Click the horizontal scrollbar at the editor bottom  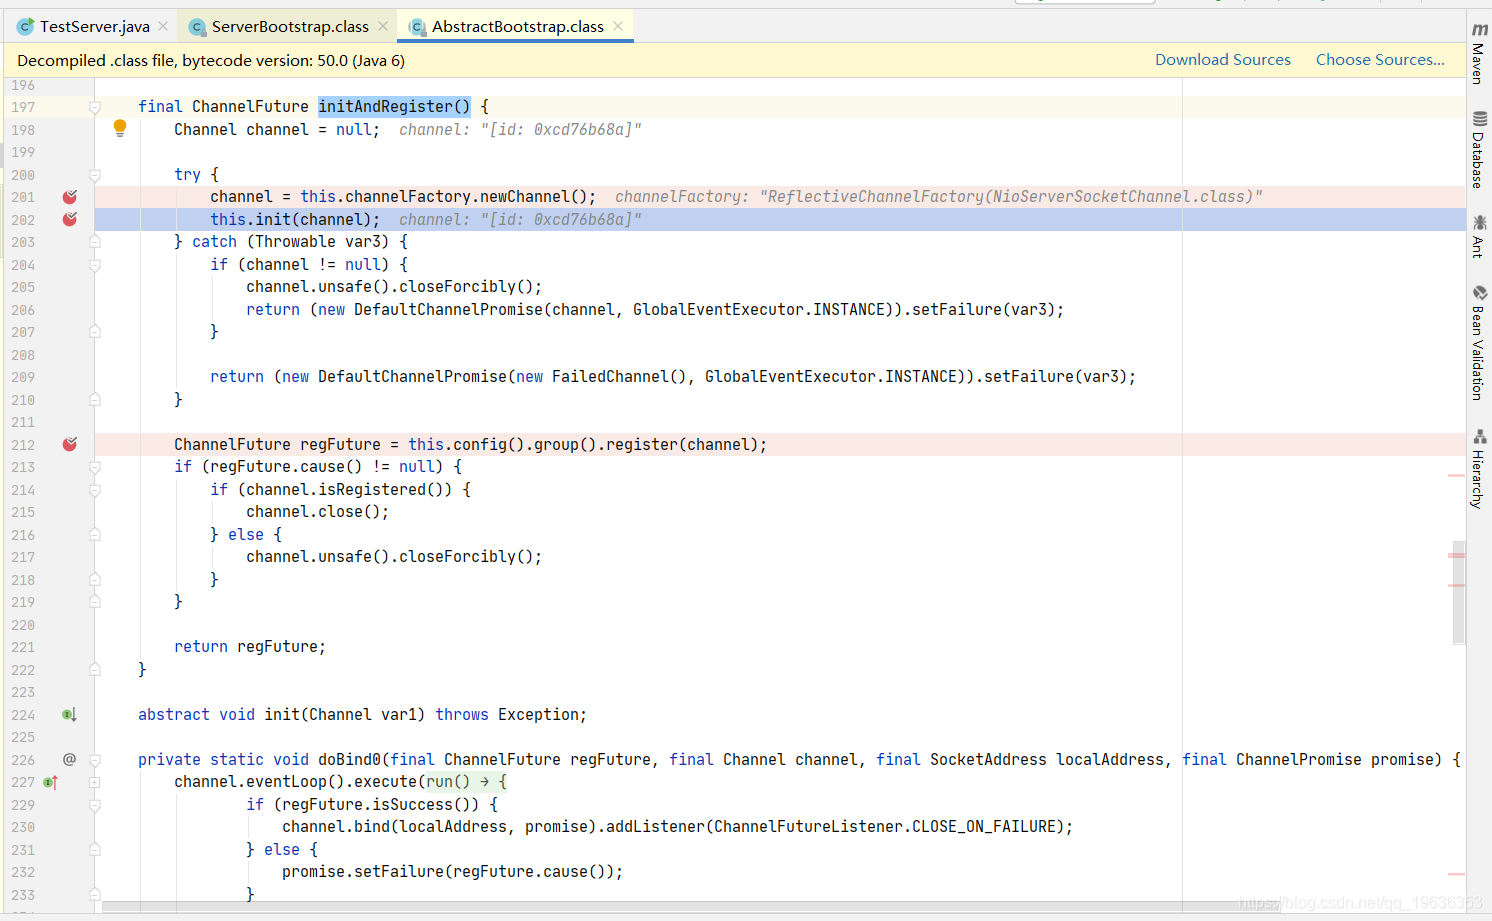coord(690,907)
